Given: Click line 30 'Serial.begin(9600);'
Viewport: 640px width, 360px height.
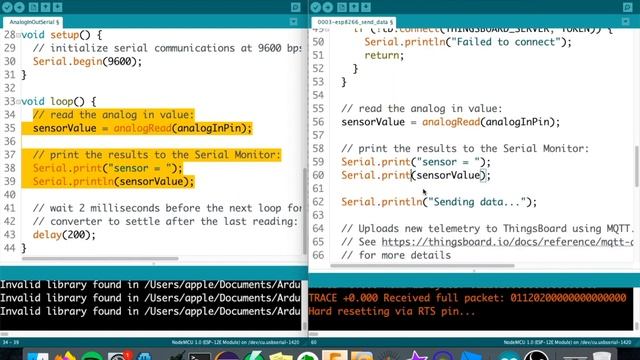Looking at the screenshot, I should 87,62.
